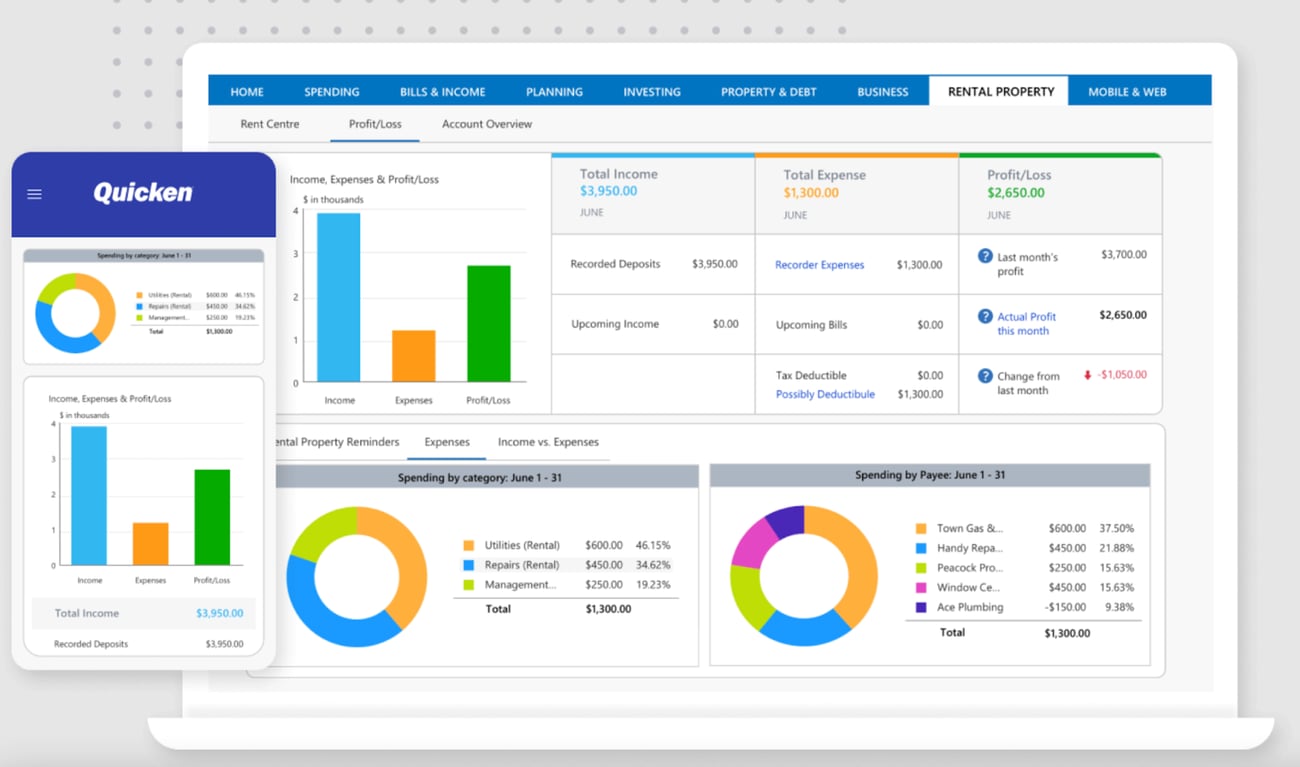
Task: Click the Quicken logo in the mobile header
Action: [143, 193]
